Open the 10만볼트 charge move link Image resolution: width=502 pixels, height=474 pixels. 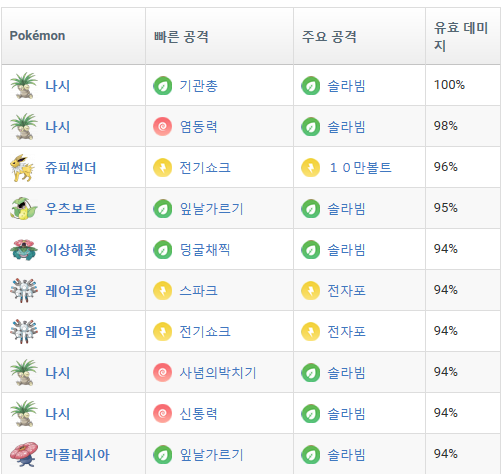(x=360, y=168)
